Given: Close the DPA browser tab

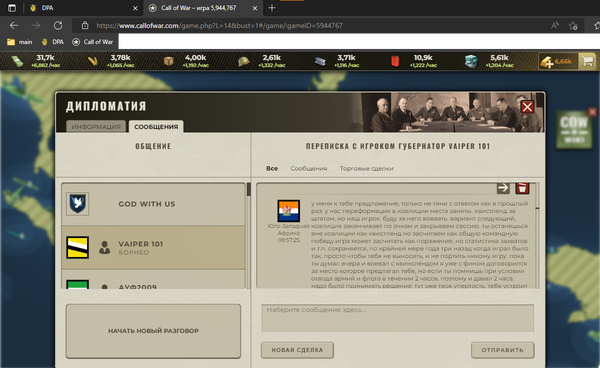Looking at the screenshot, I should coord(135,8).
